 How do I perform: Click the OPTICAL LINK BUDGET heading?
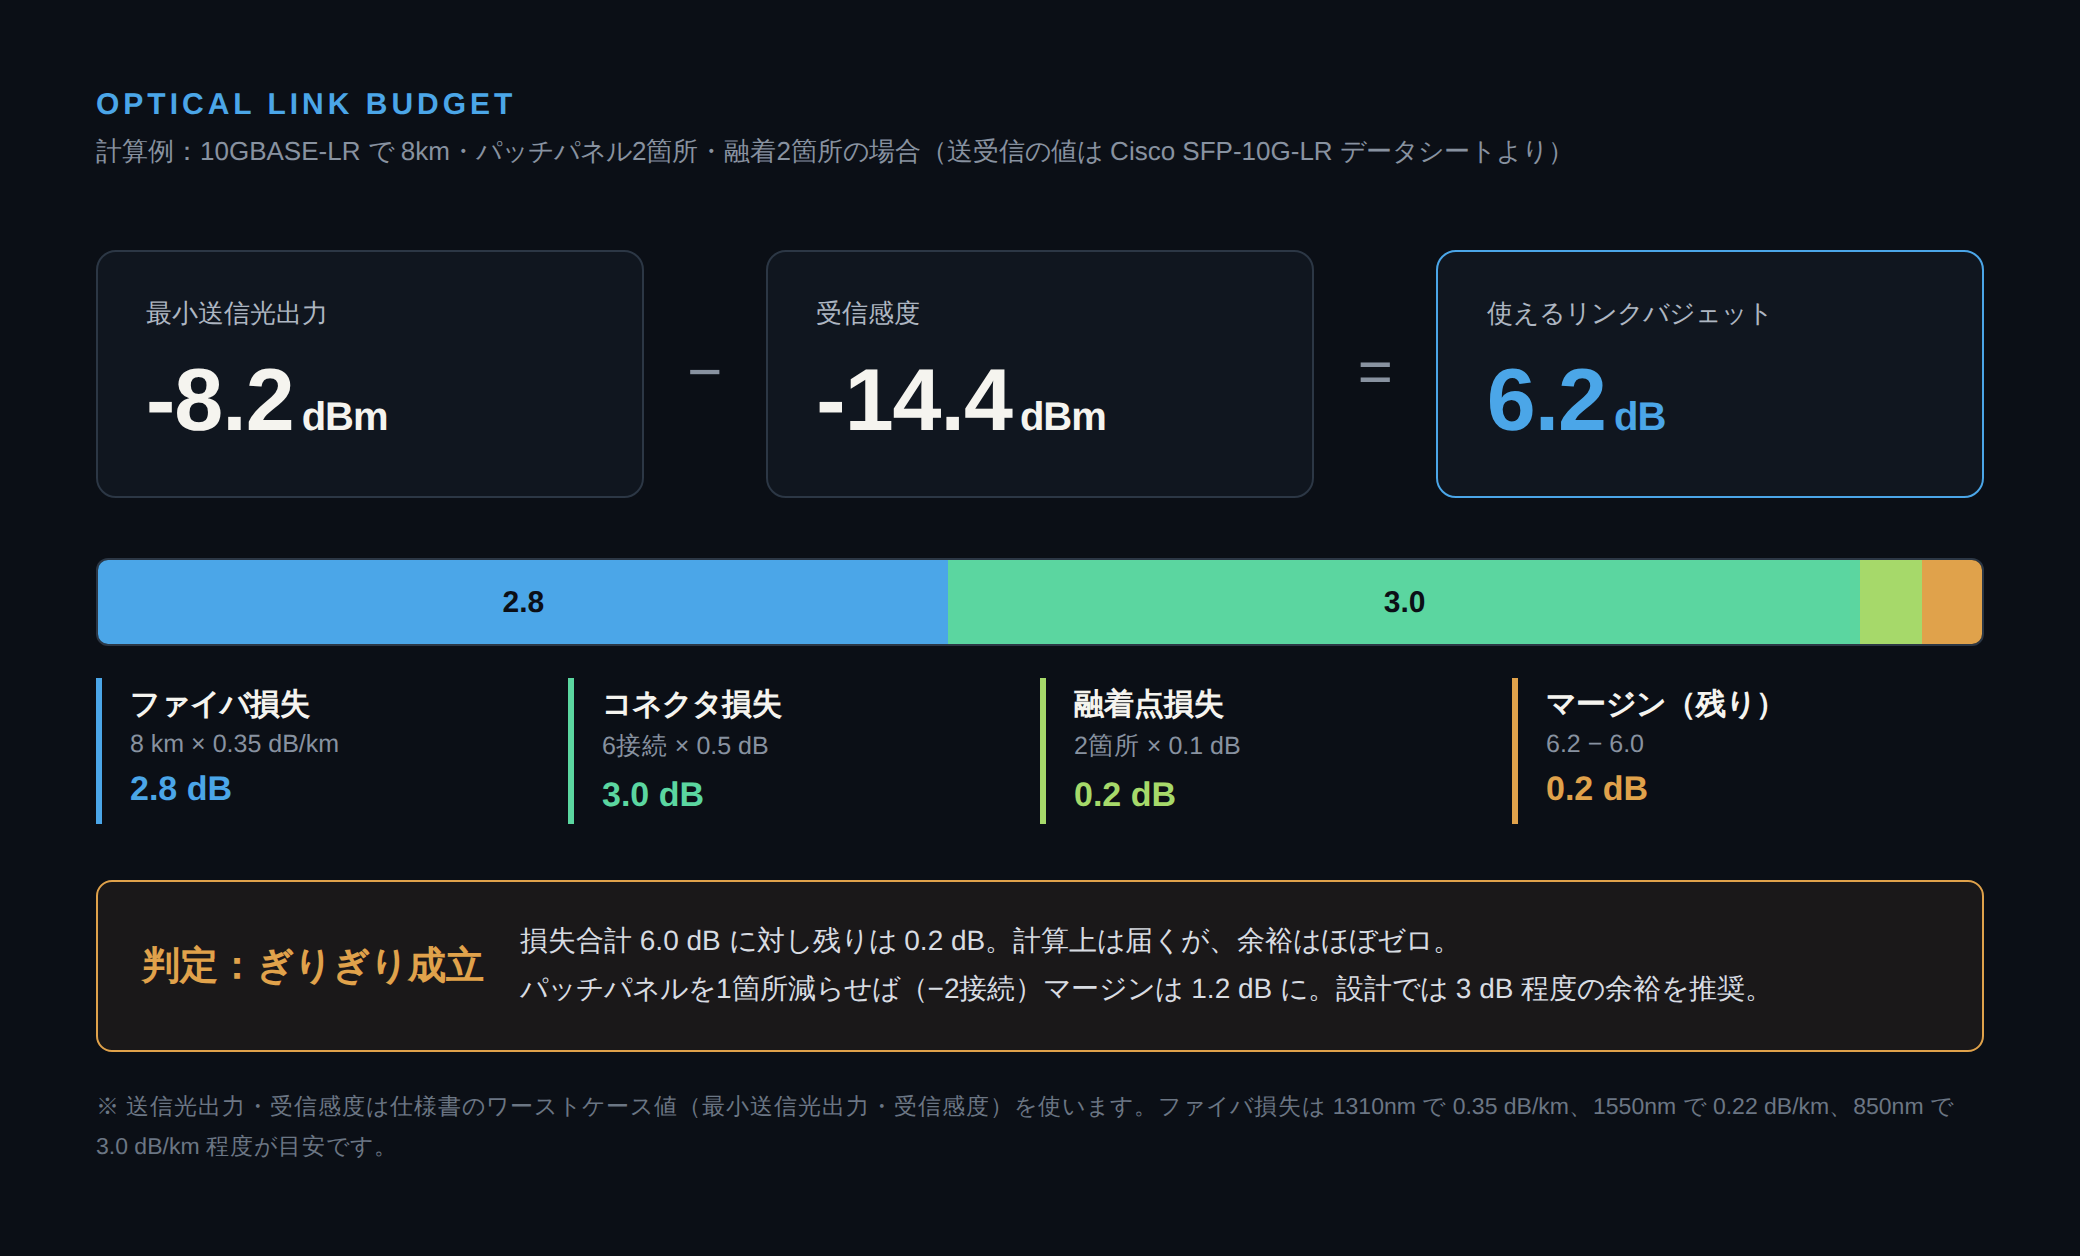(x=305, y=104)
